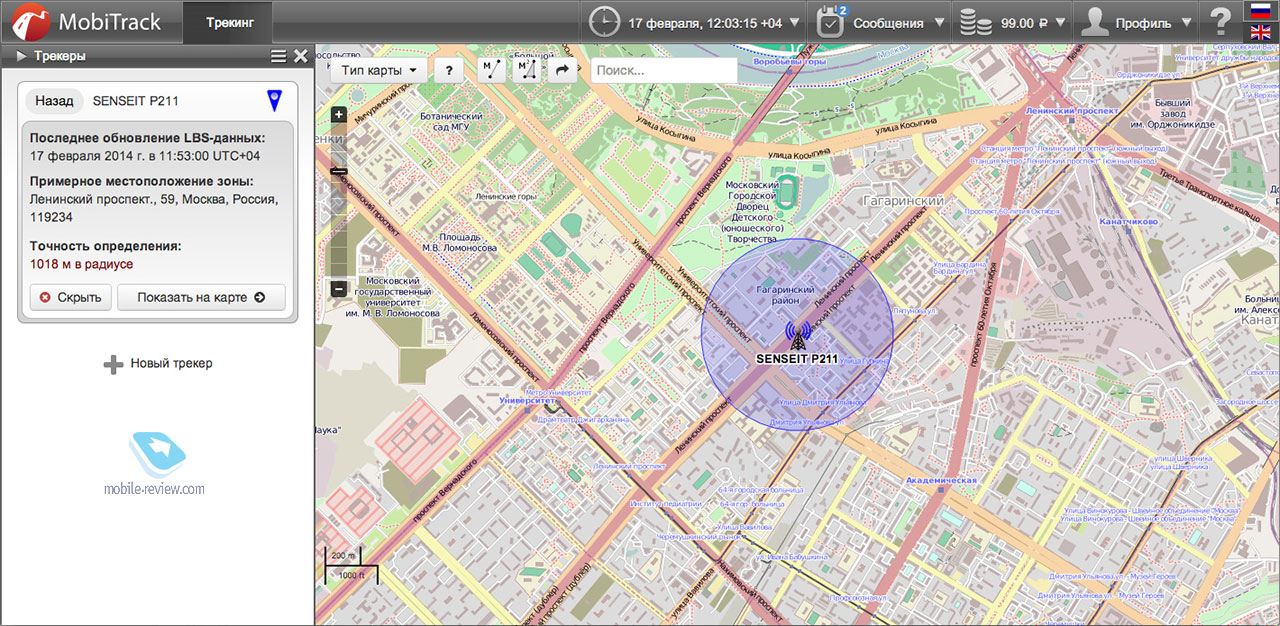This screenshot has height=626, width=1280.
Task: Click the blue tracker marker icon
Action: (274, 100)
